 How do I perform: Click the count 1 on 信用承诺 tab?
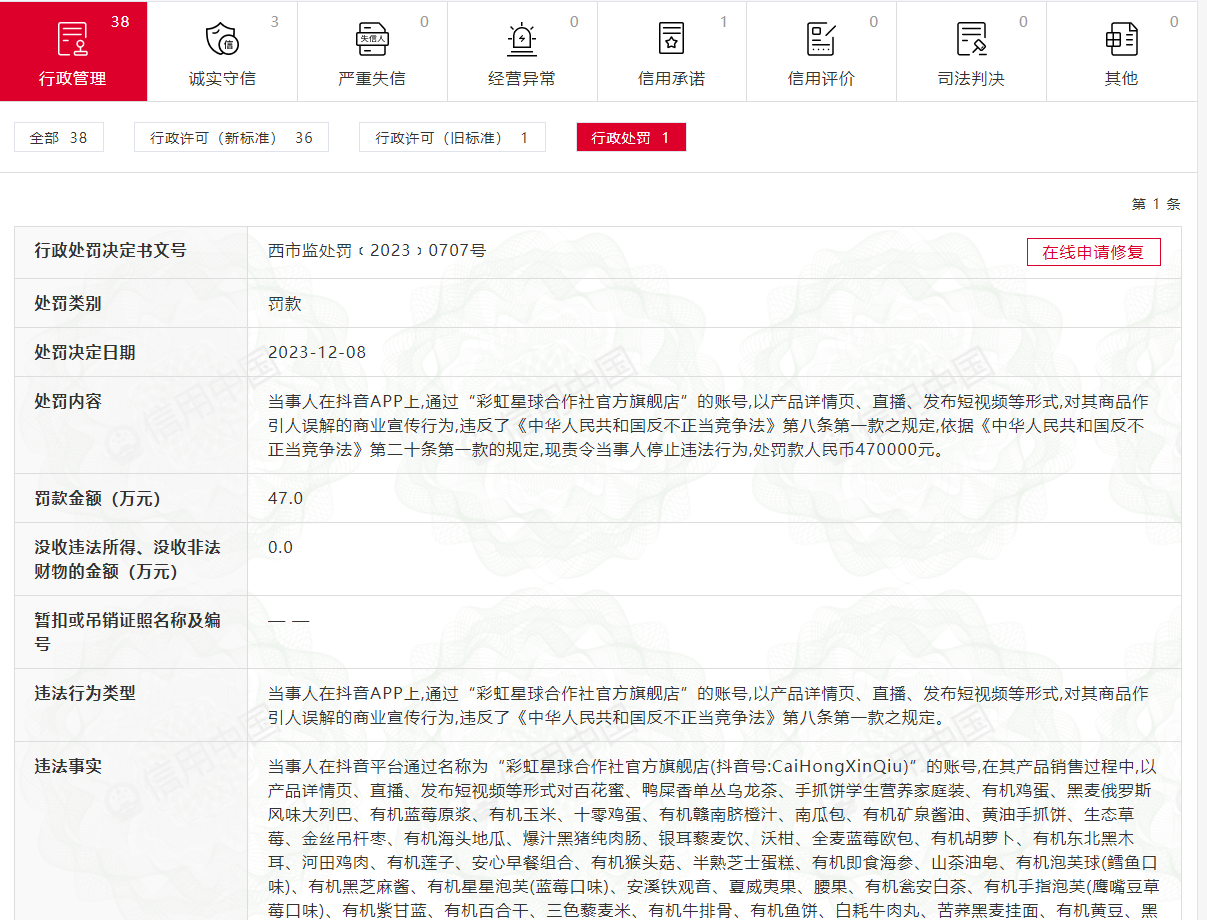[724, 21]
